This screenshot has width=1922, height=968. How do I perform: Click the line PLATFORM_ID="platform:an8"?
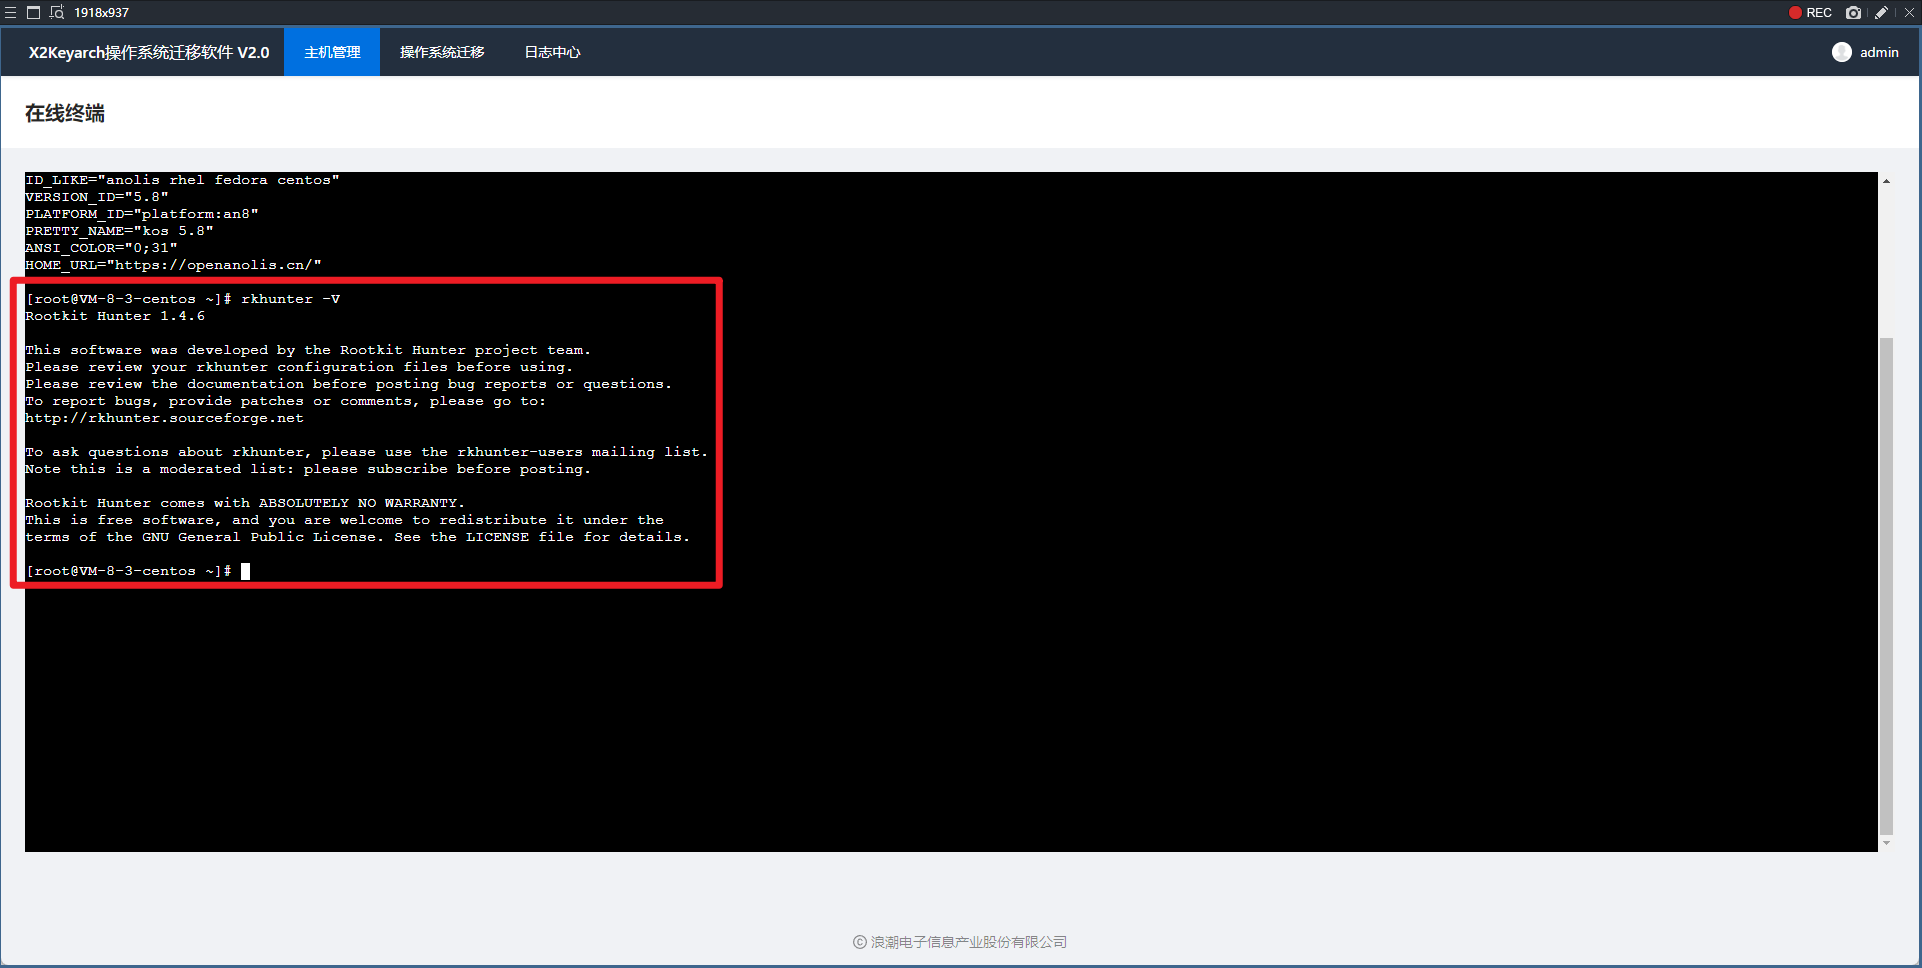coord(142,214)
